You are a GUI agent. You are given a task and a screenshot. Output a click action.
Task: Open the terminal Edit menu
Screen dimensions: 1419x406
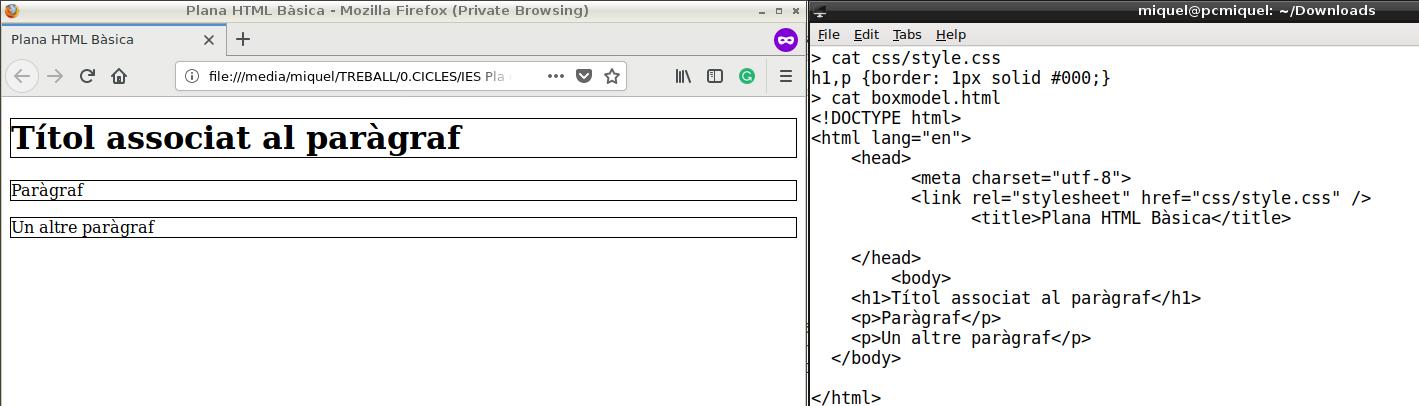click(x=866, y=34)
